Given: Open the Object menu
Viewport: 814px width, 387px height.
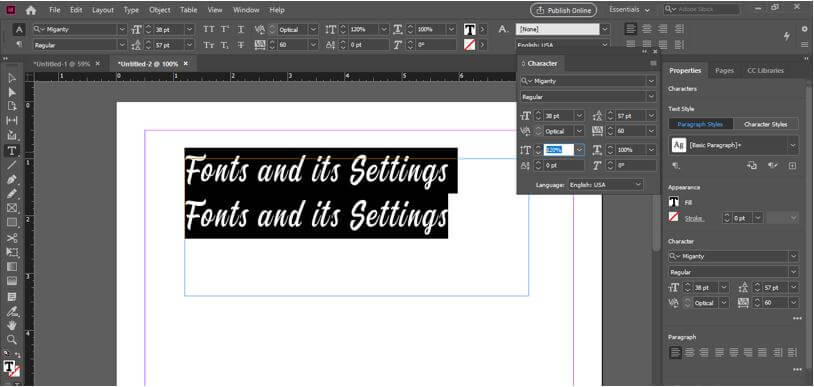Looking at the screenshot, I should point(159,10).
